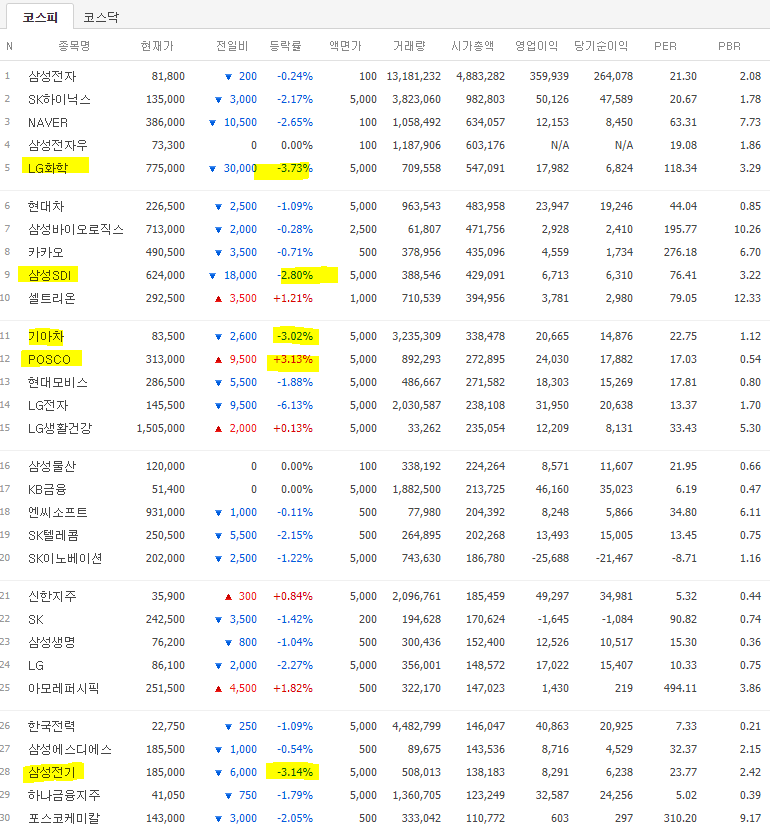Select 셀트리온 PBR value 12.33
The height and width of the screenshot is (838, 770).
click(747, 298)
